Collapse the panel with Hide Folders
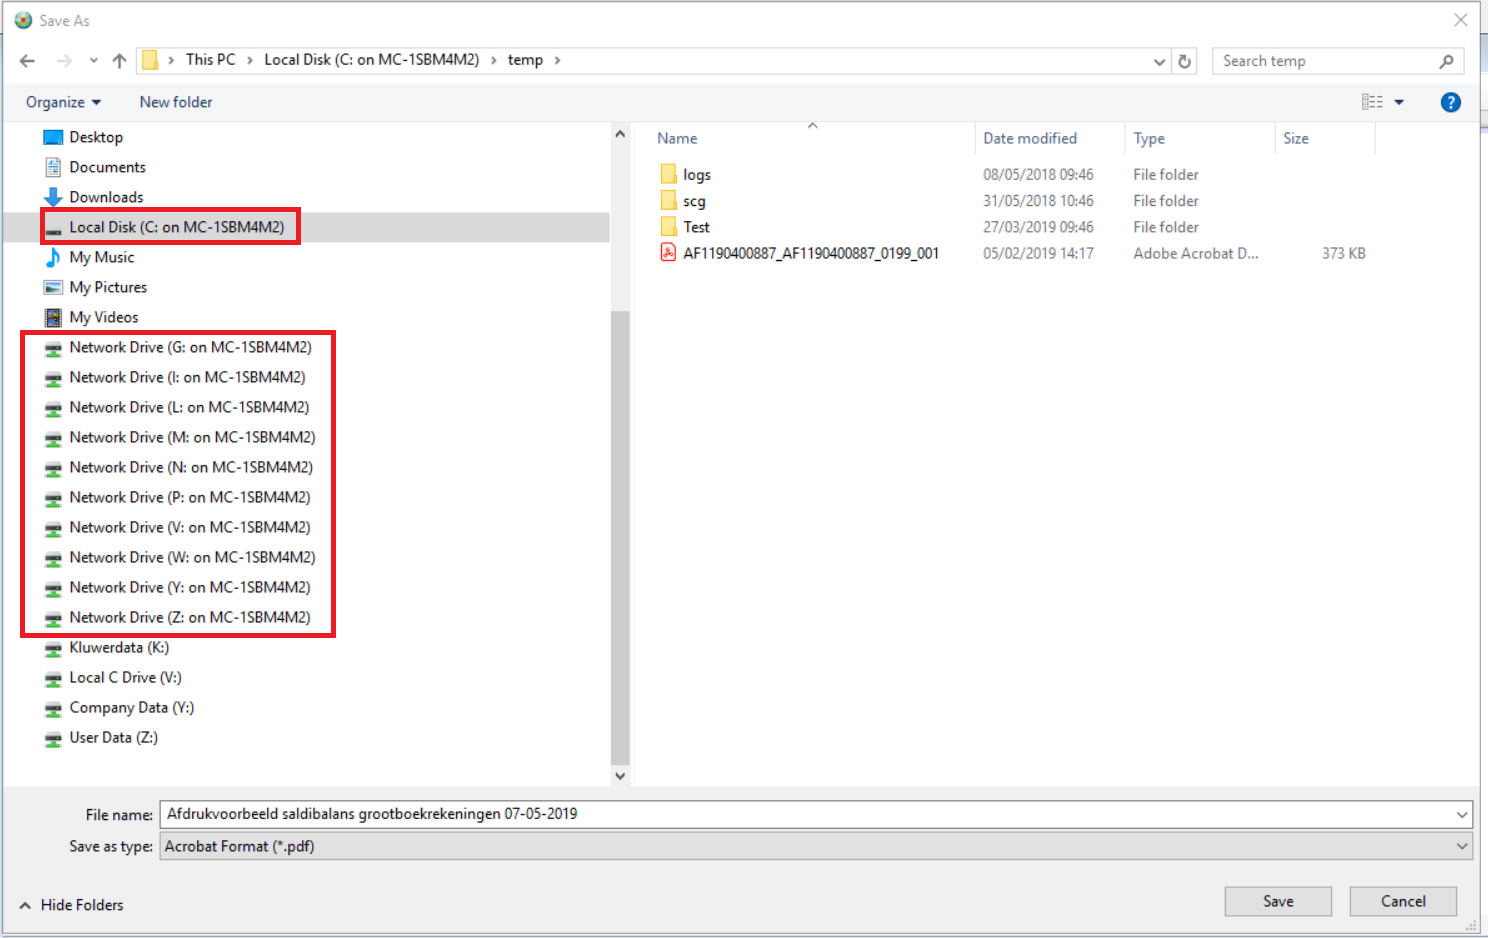 [x=71, y=904]
